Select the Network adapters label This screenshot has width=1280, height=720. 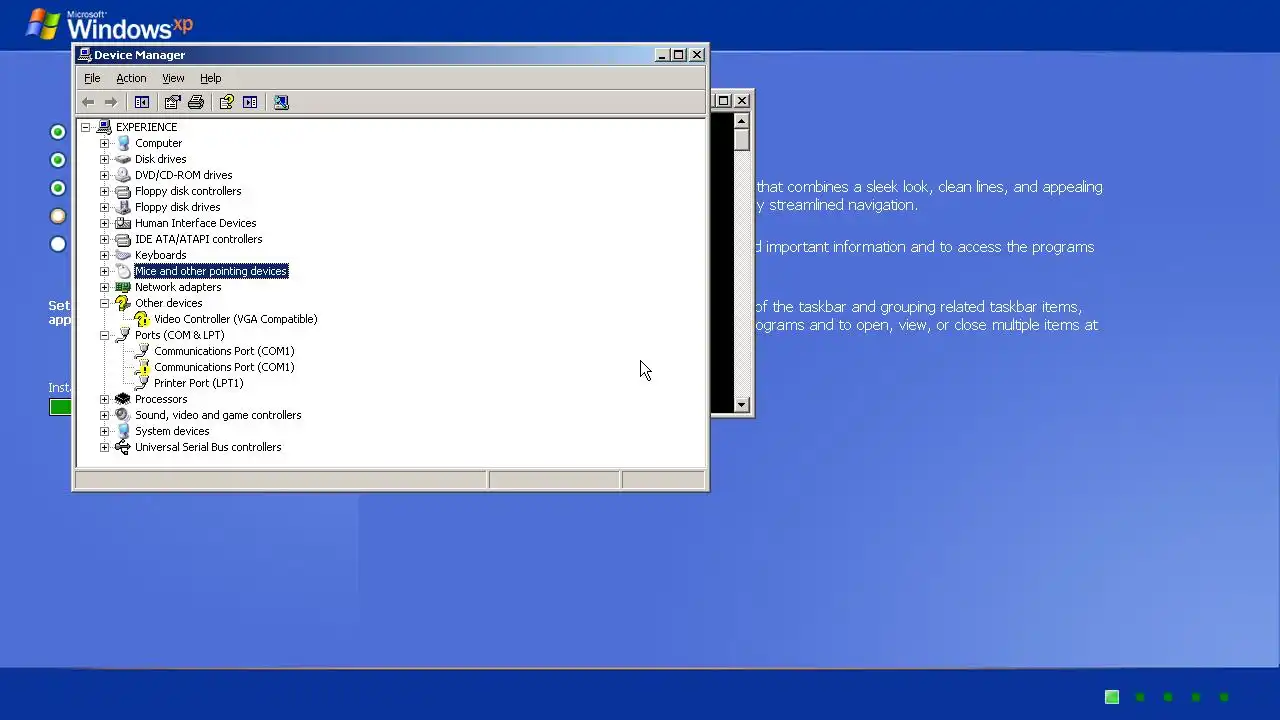click(x=178, y=287)
